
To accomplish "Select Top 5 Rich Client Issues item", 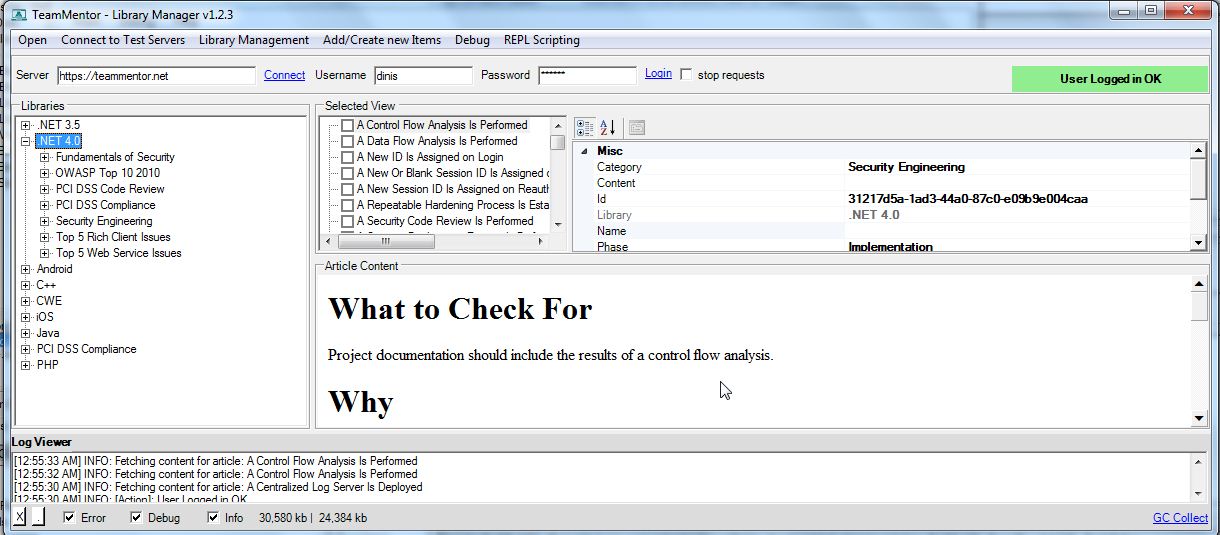I will tap(113, 237).
